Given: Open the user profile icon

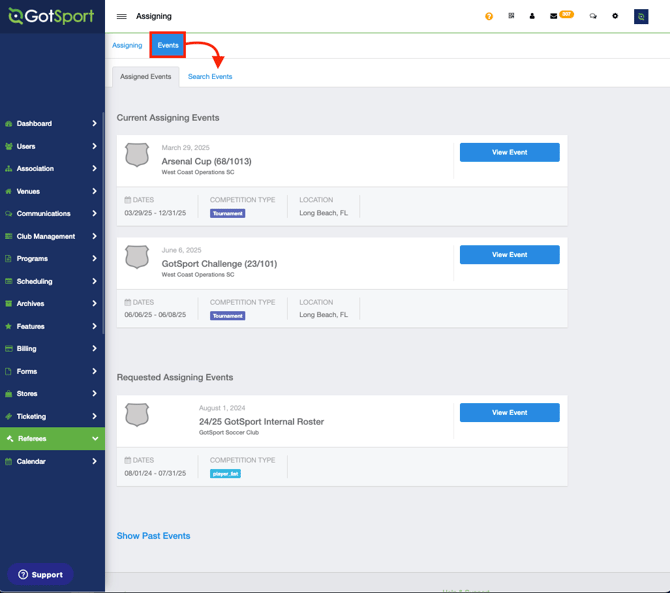Looking at the screenshot, I should coord(532,16).
